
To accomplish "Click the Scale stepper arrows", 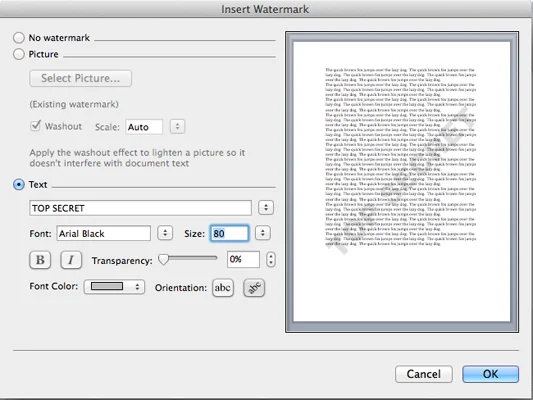I will coord(177,127).
